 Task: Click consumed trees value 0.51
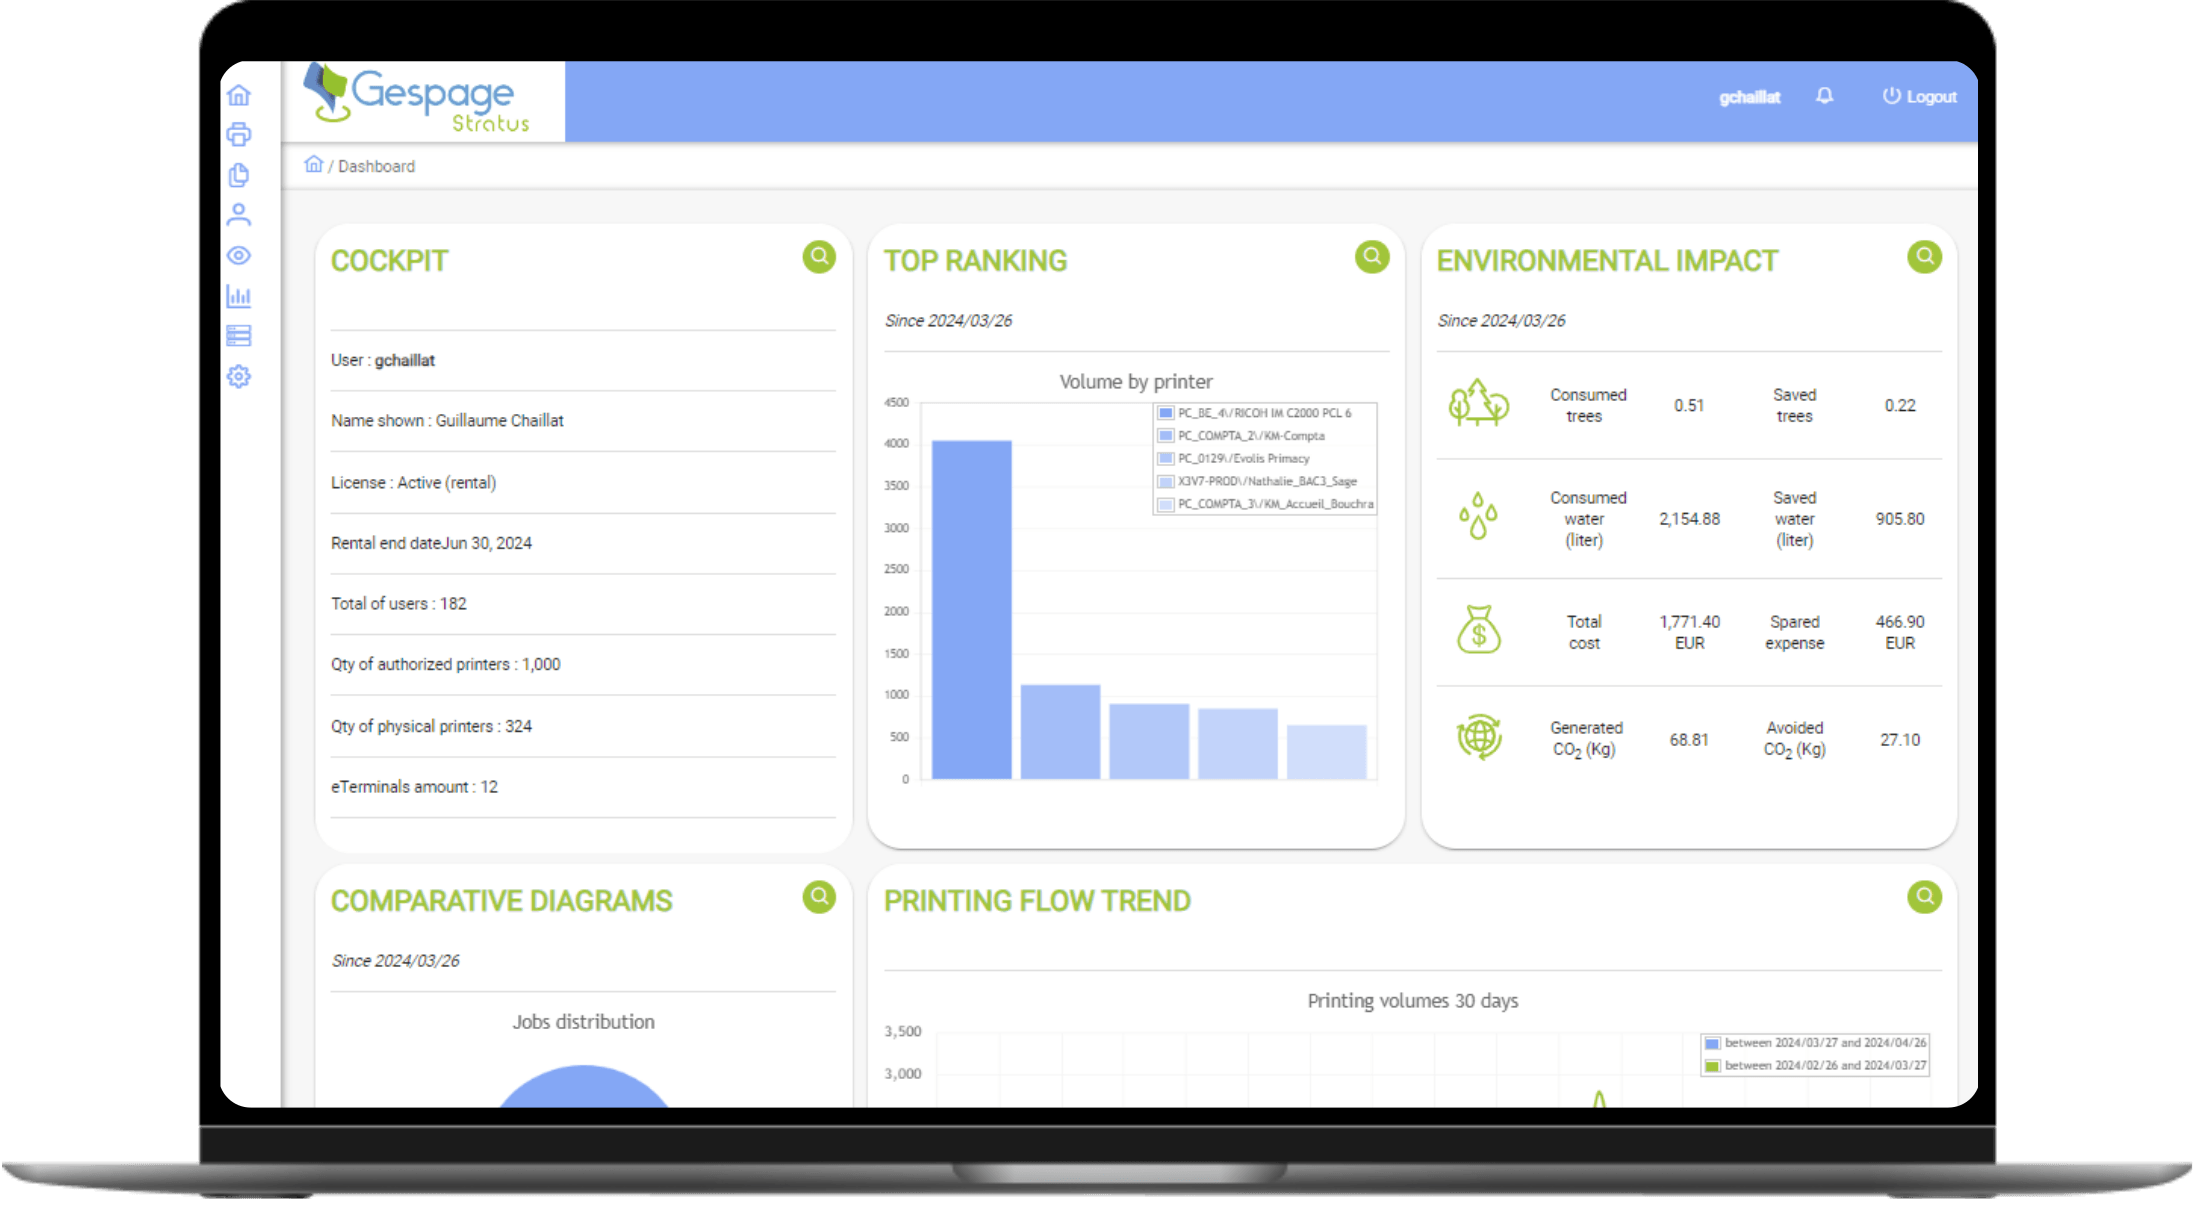point(1689,406)
